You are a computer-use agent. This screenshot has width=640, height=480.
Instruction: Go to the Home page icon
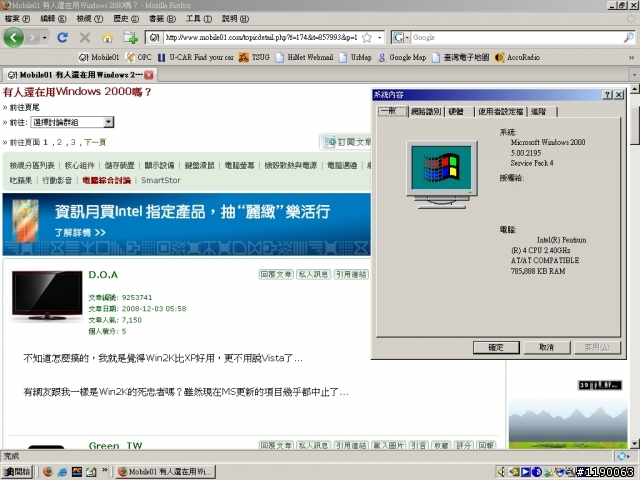[107, 38]
